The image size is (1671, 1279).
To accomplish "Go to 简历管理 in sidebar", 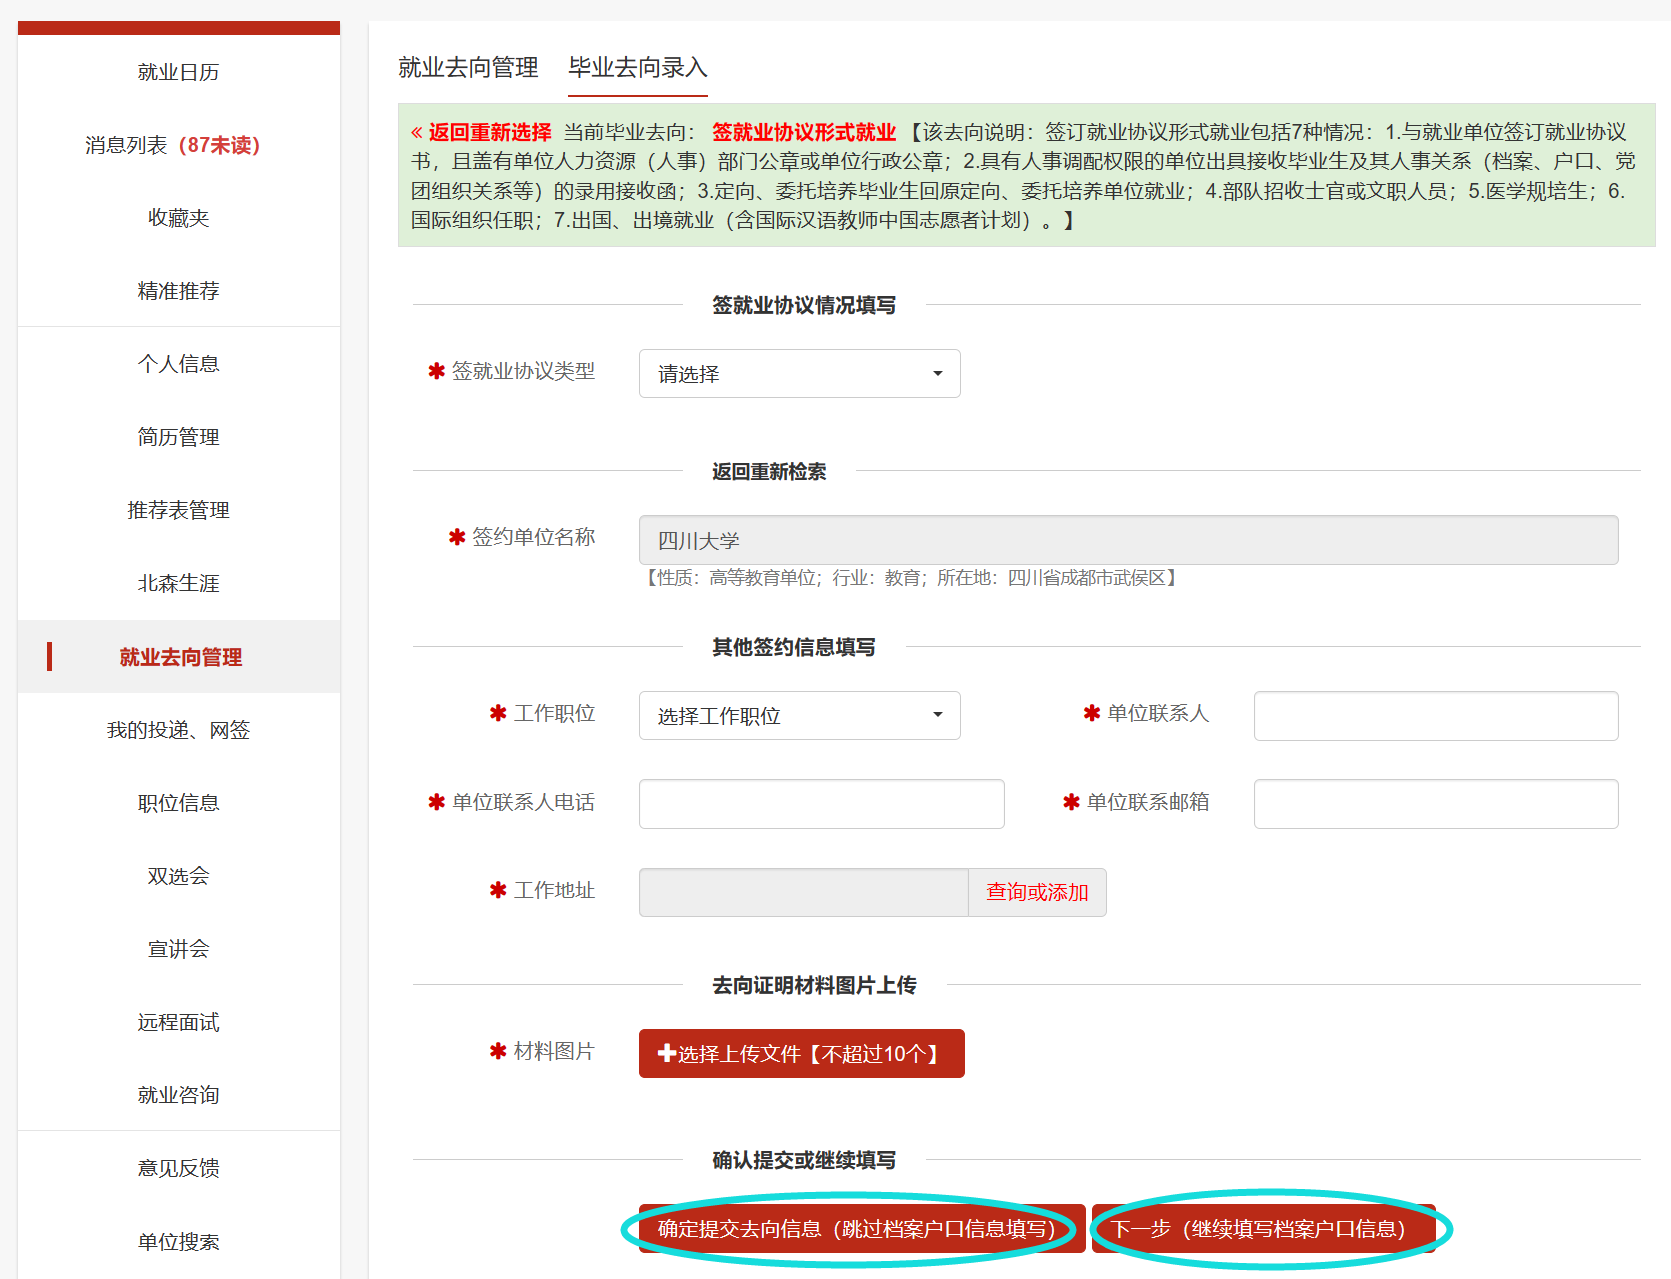I will pyautogui.click(x=178, y=437).
